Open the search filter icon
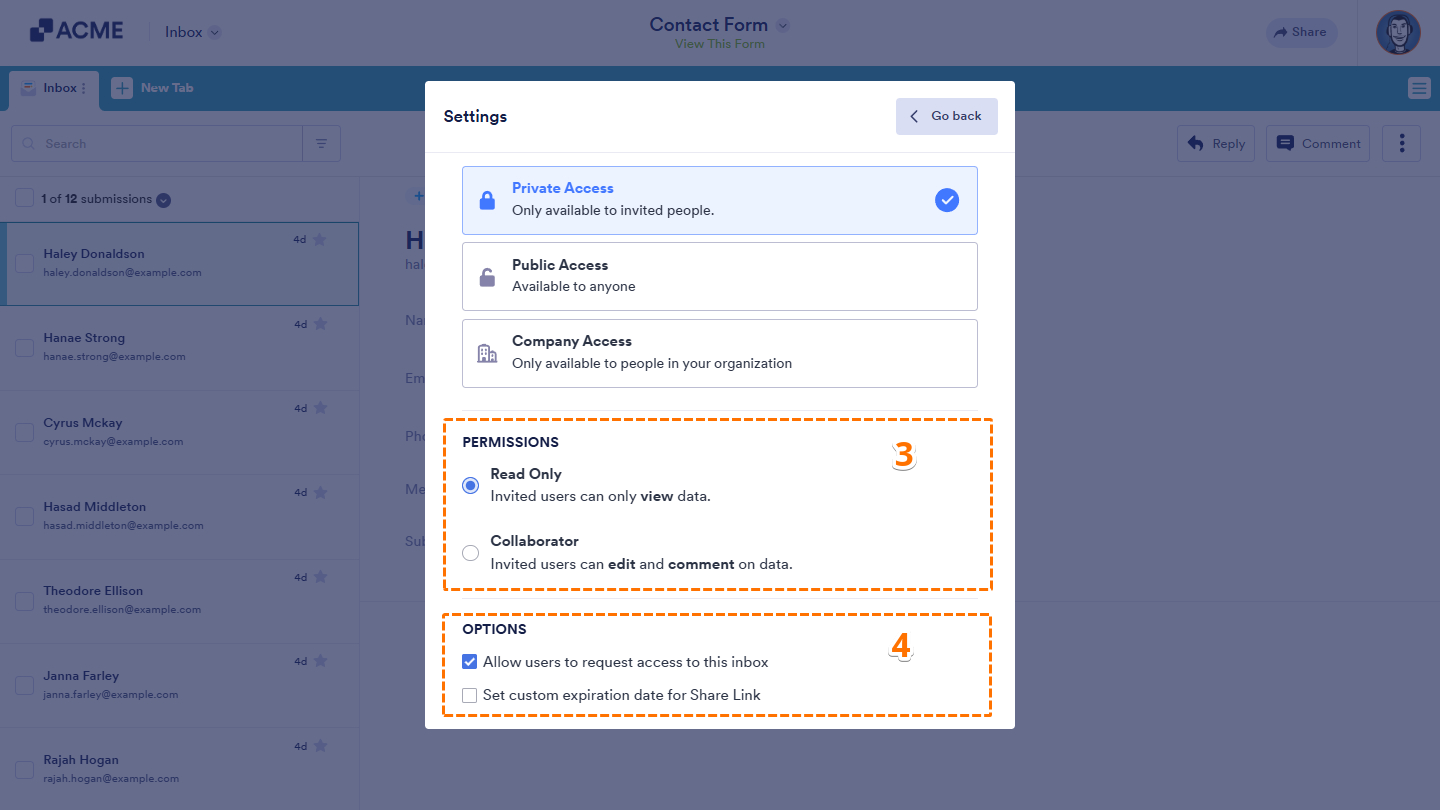 321,143
